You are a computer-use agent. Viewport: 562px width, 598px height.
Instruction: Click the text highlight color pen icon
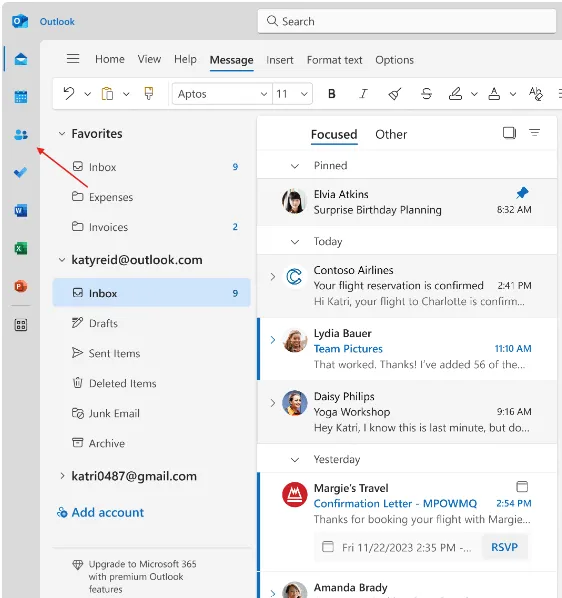click(x=455, y=93)
